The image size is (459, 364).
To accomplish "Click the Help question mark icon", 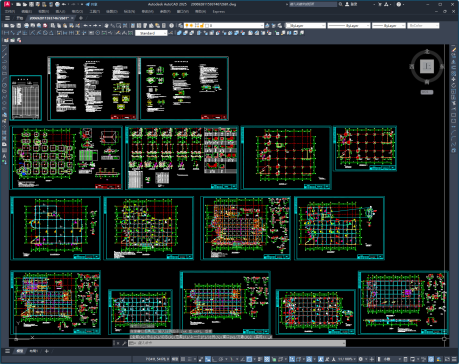I will 399,4.
